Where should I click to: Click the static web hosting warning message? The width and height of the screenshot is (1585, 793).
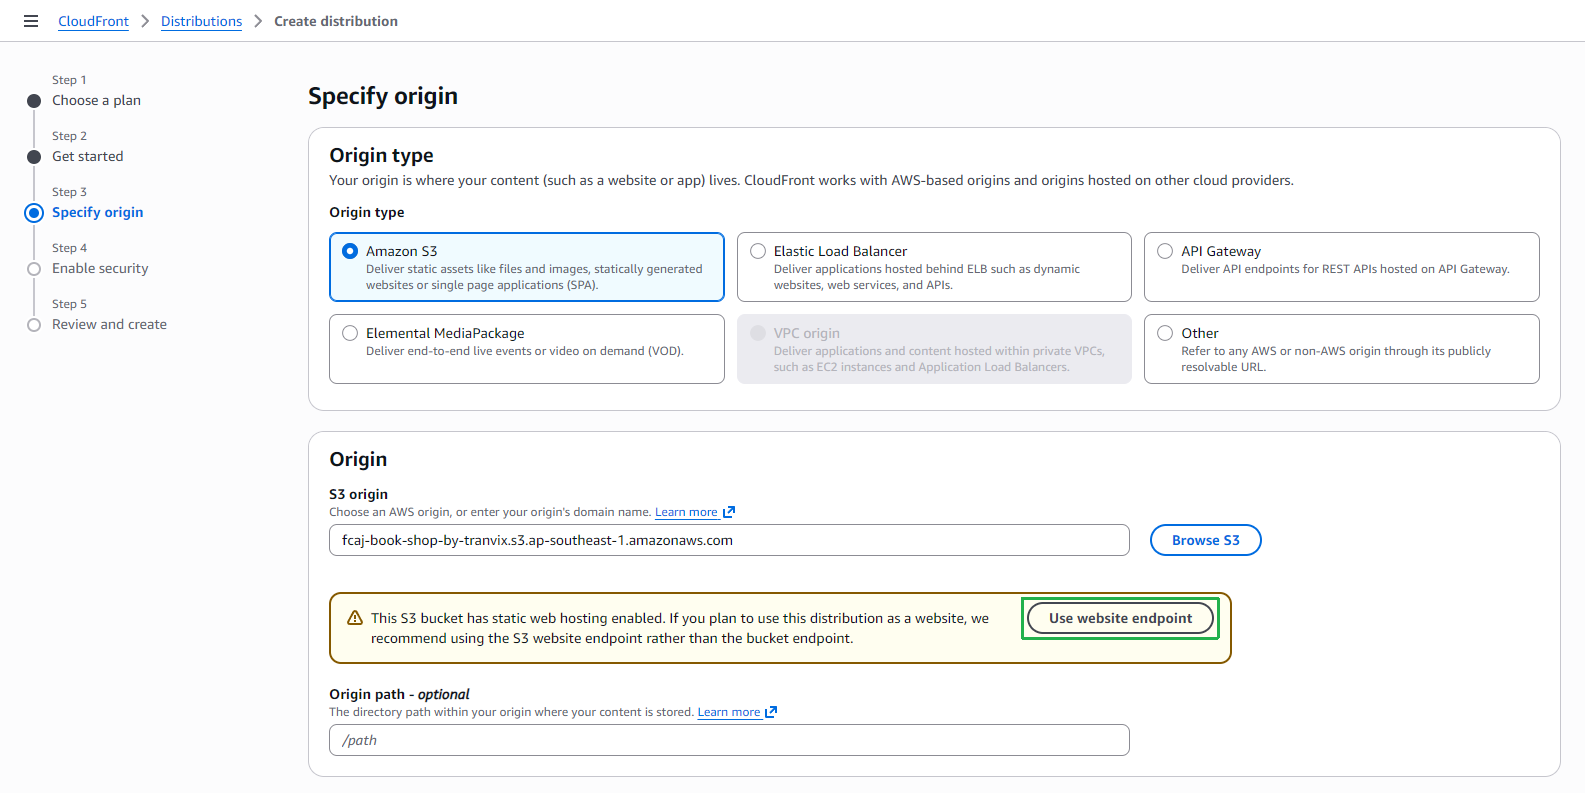[680, 628]
